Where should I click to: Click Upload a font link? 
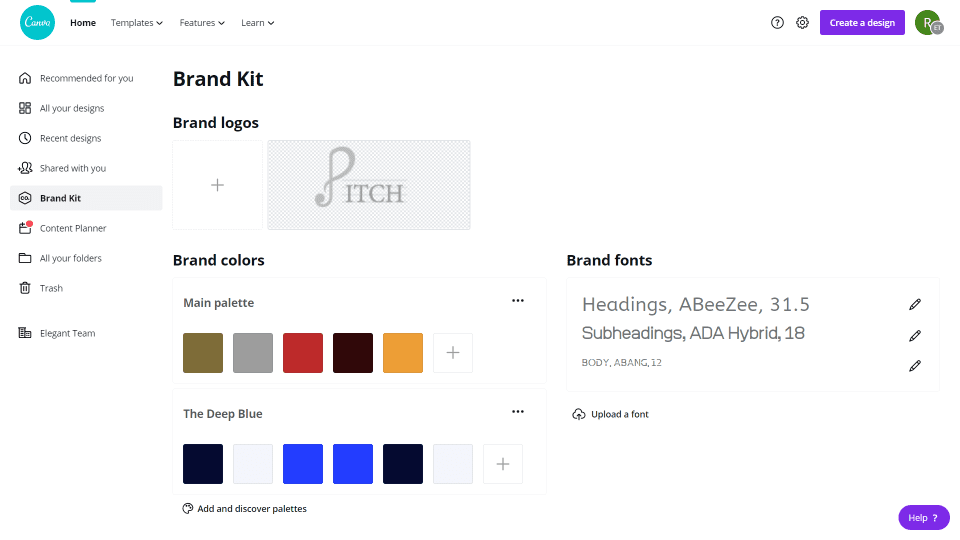(611, 414)
